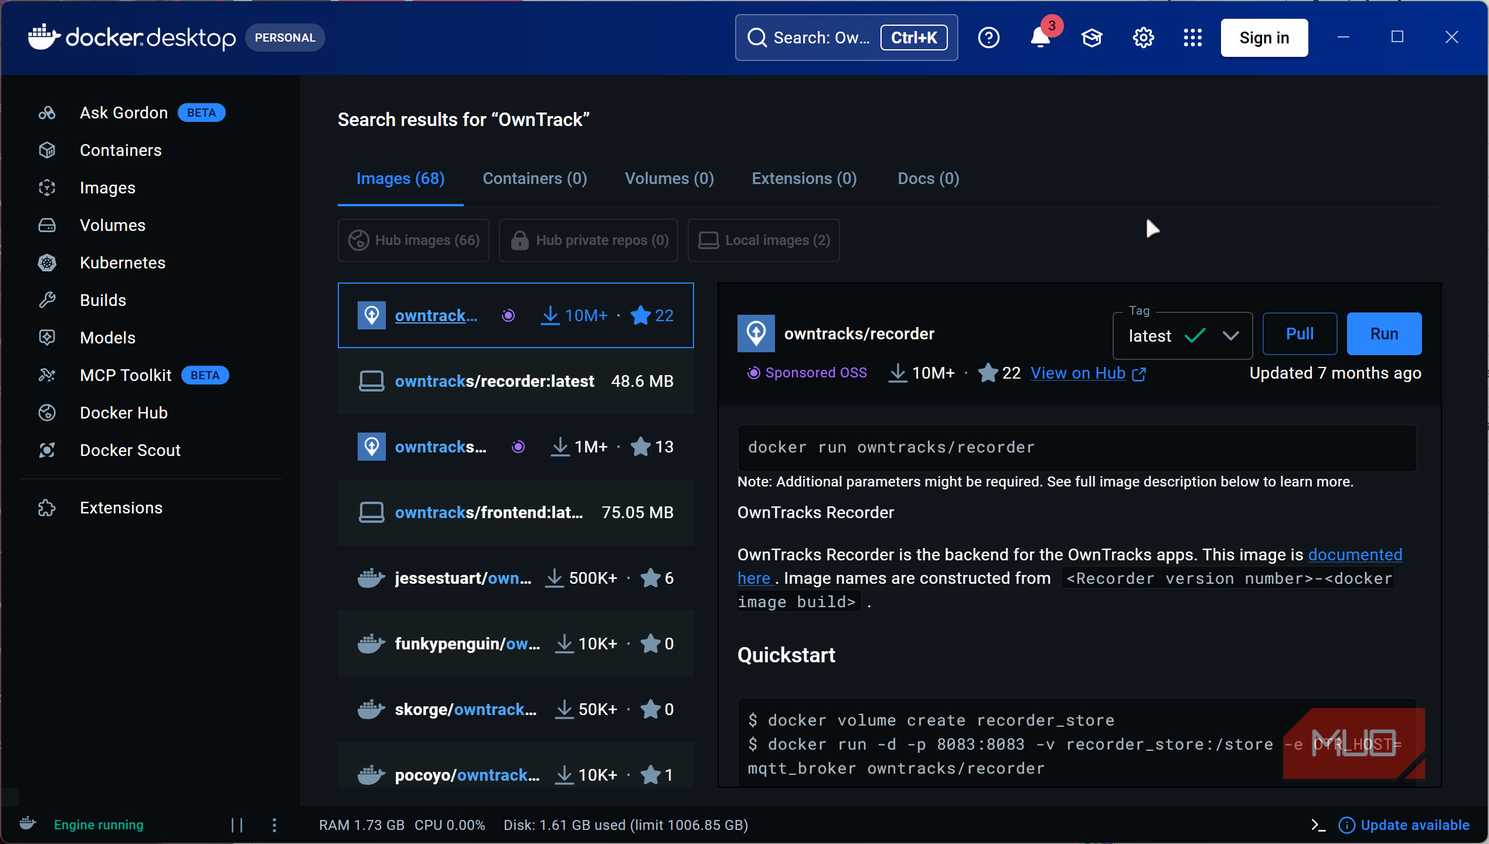Click the help question mark icon
This screenshot has width=1489, height=844.
point(989,38)
